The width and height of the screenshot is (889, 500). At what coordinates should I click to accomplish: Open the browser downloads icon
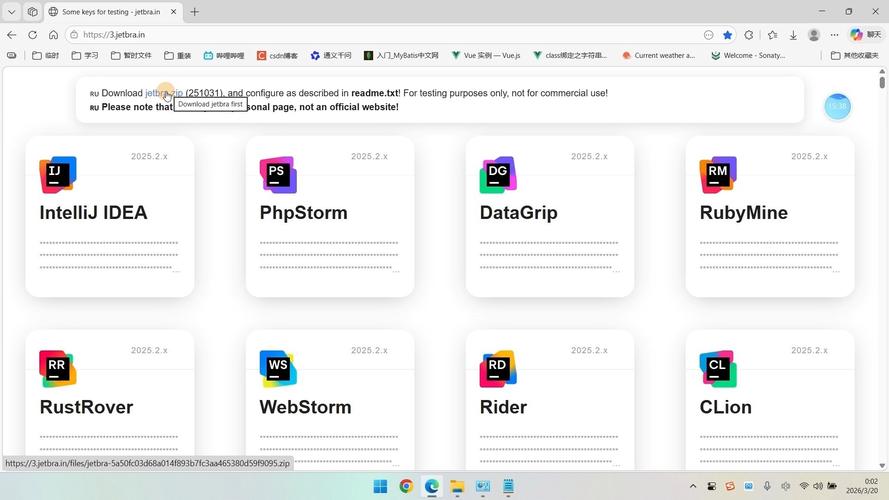tap(793, 35)
